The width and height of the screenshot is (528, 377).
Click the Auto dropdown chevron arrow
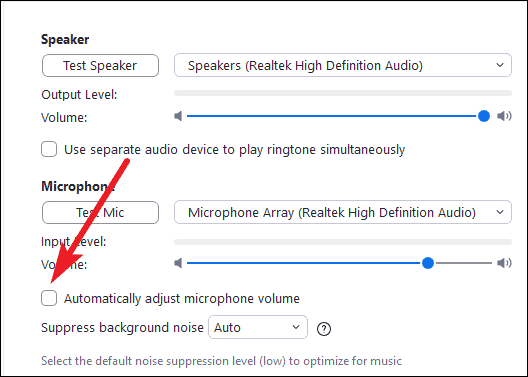[x=296, y=327]
